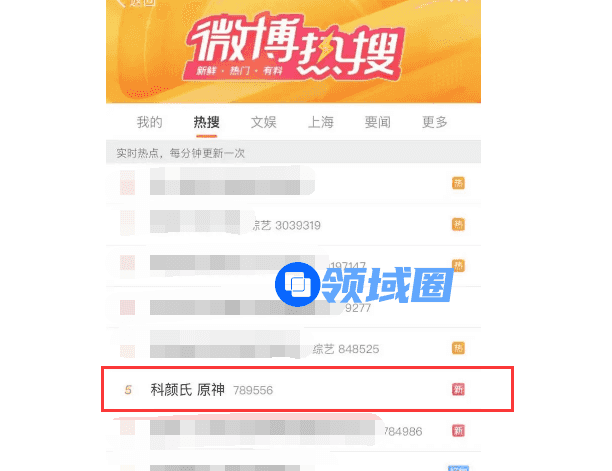Click the 热 badge on the first entry

coord(458,183)
